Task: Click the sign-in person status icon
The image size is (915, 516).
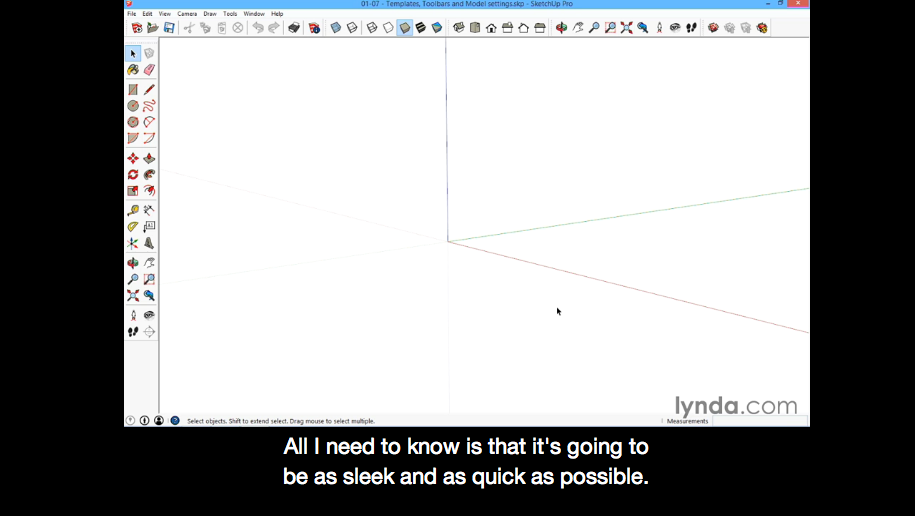Action: [x=159, y=421]
